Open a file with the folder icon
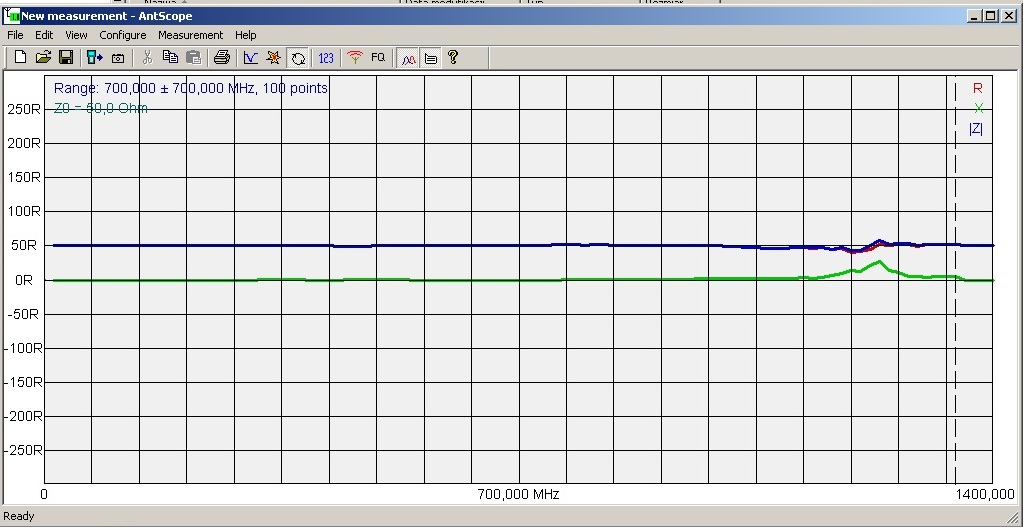This screenshot has height=527, width=1023. [43, 58]
